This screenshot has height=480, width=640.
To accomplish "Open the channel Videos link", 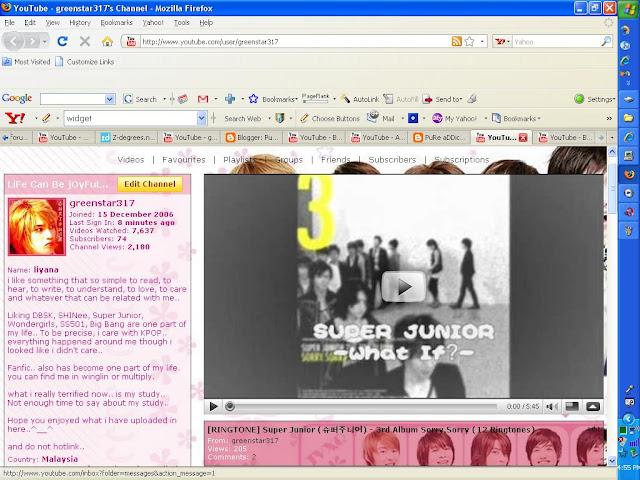I will tap(131, 160).
